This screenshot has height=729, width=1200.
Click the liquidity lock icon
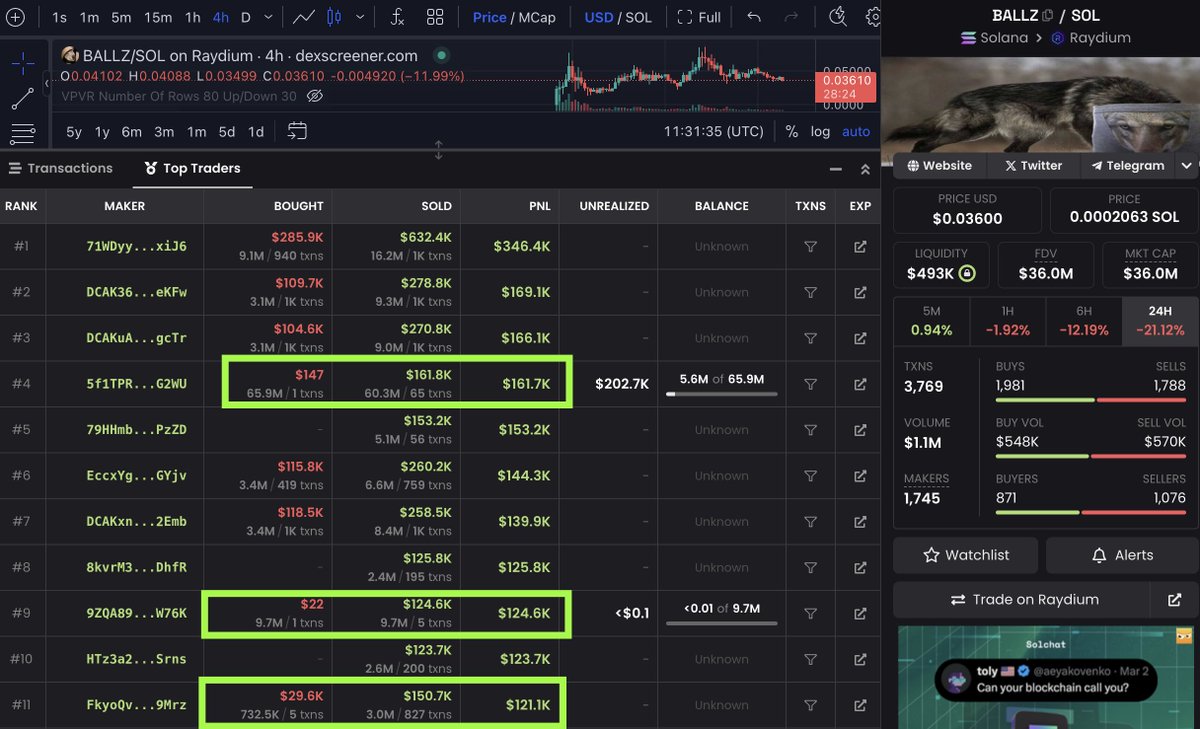pyautogui.click(x=966, y=273)
